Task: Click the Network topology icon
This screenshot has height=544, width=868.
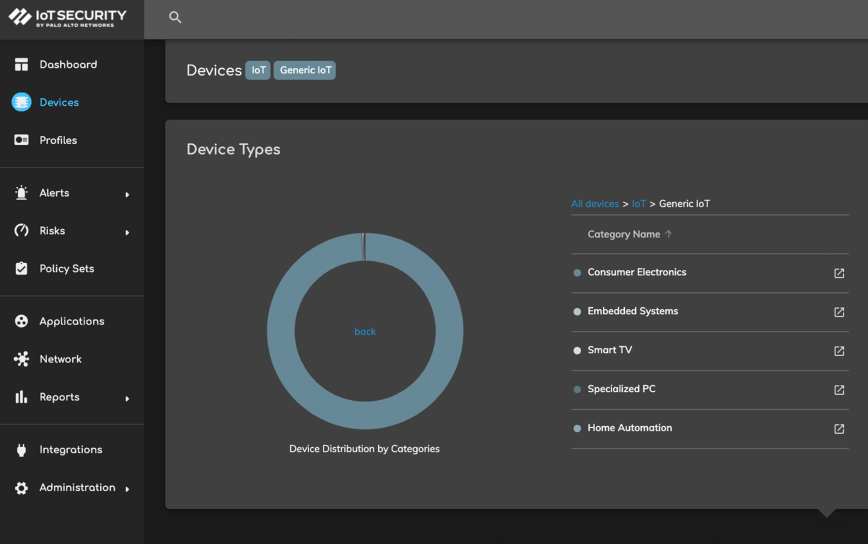Action: pos(21,359)
